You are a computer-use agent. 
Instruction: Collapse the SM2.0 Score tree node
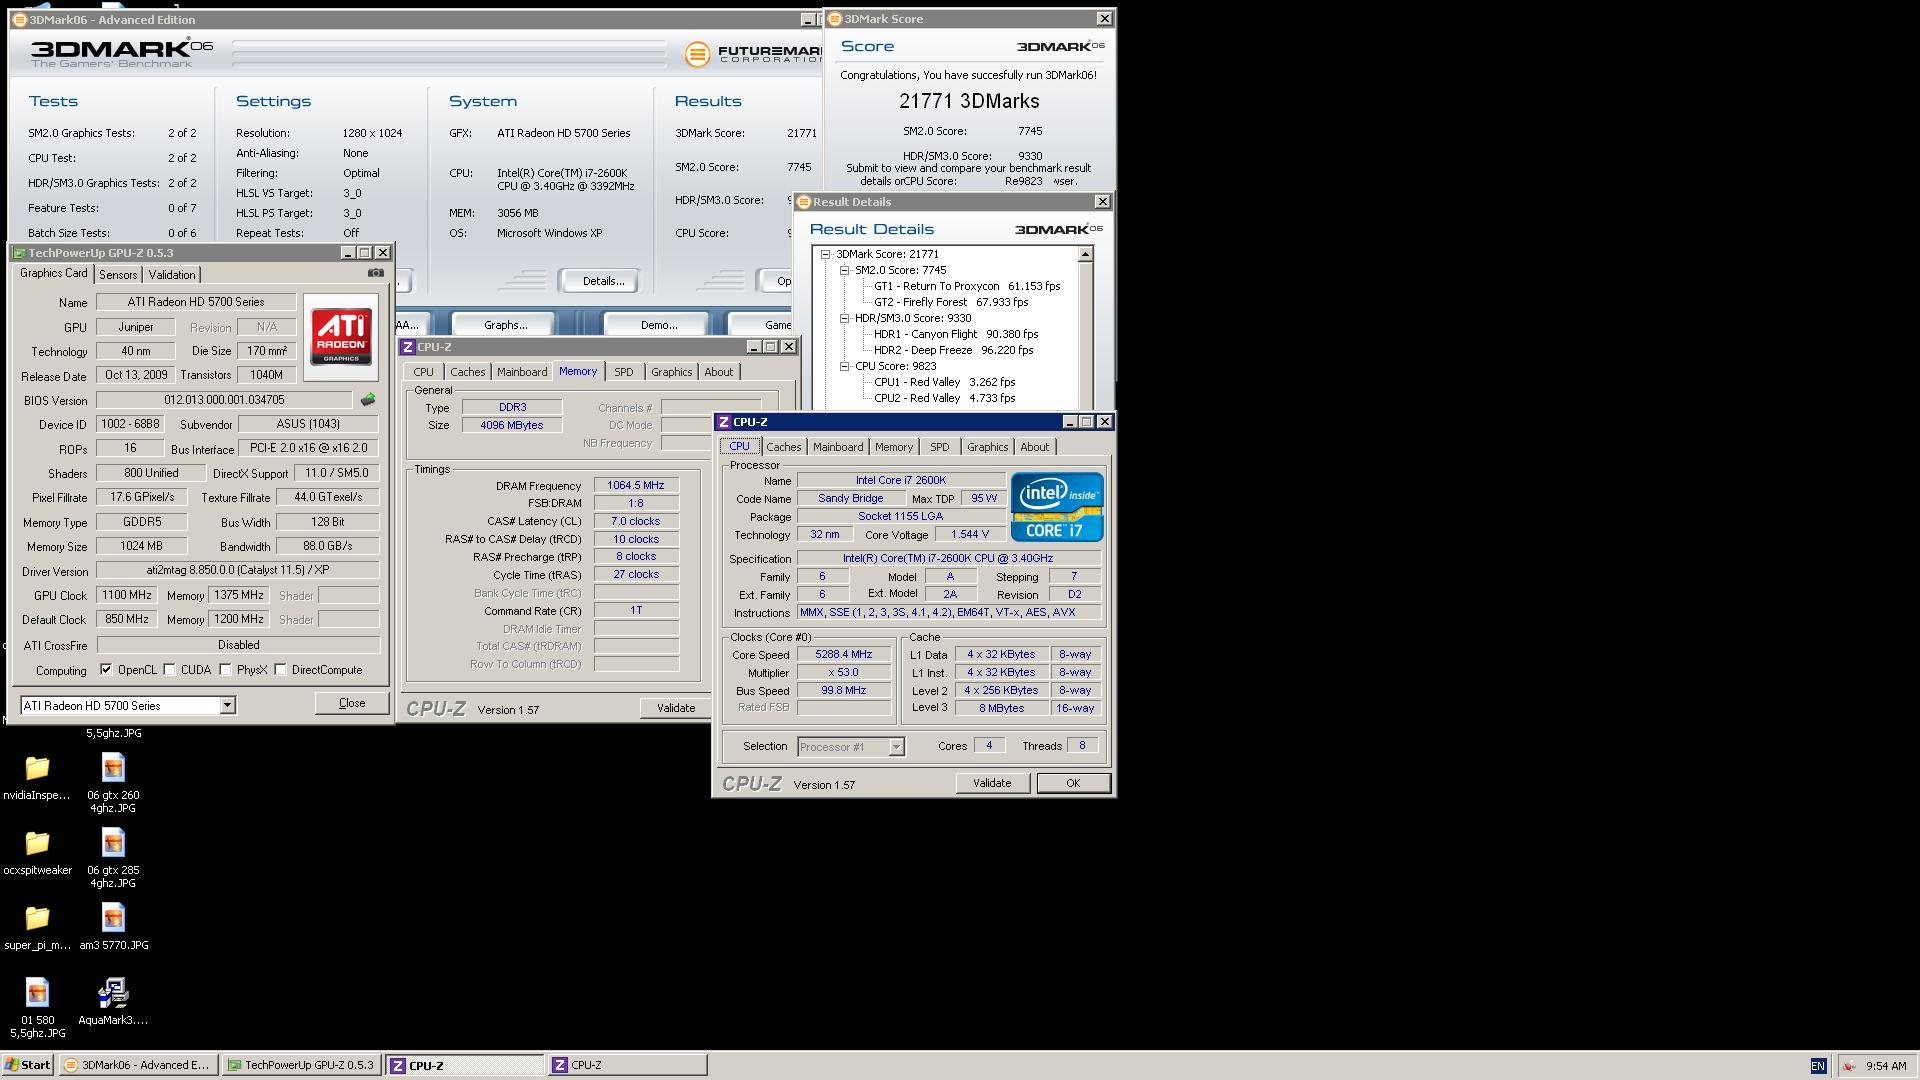(x=845, y=270)
